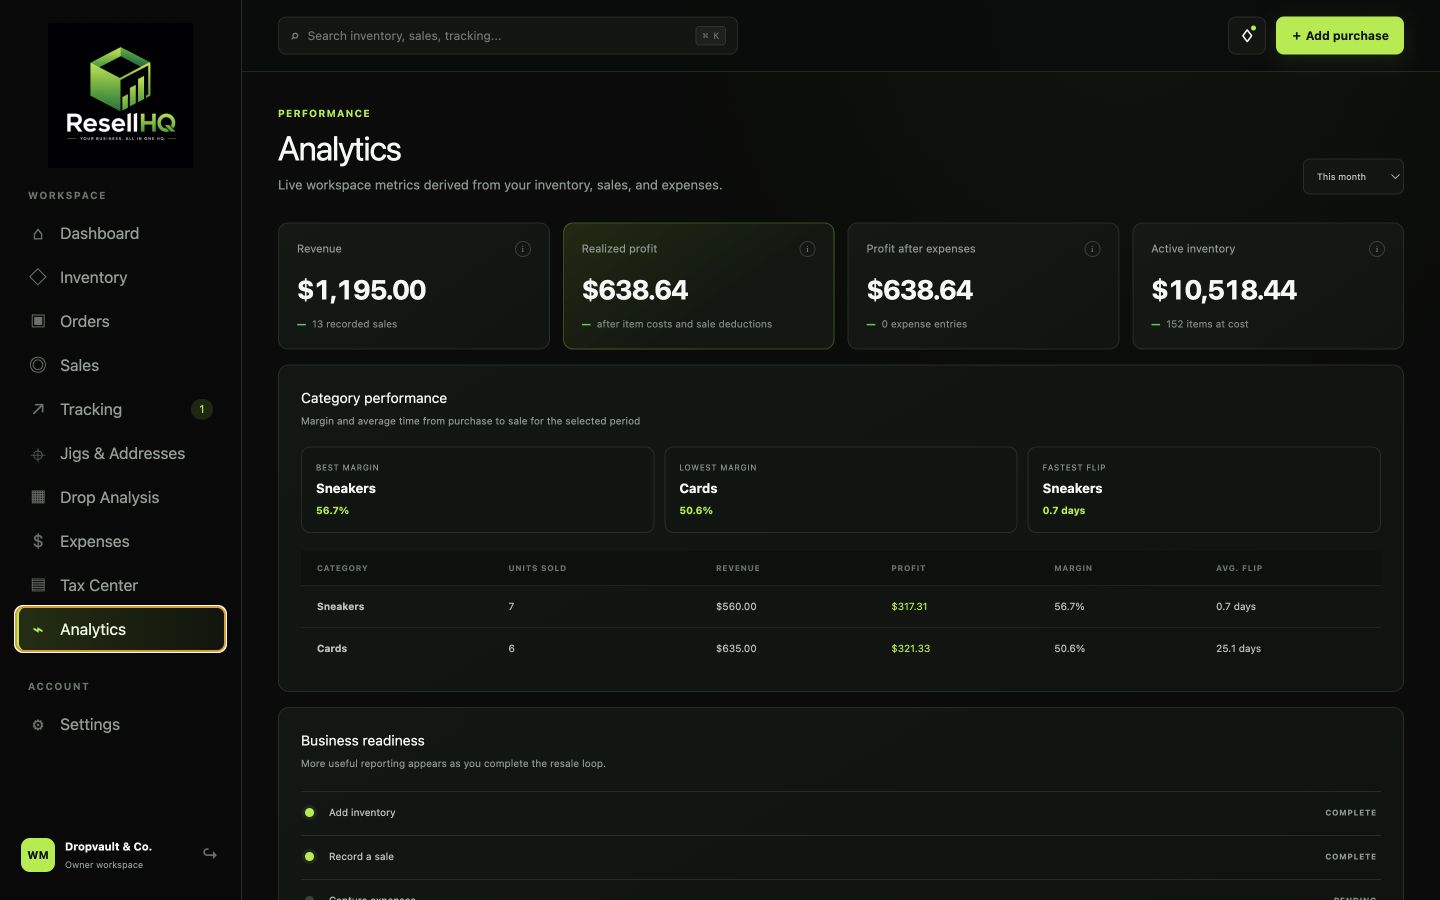Navigate to Orders
1440x900 pixels.
(121, 321)
